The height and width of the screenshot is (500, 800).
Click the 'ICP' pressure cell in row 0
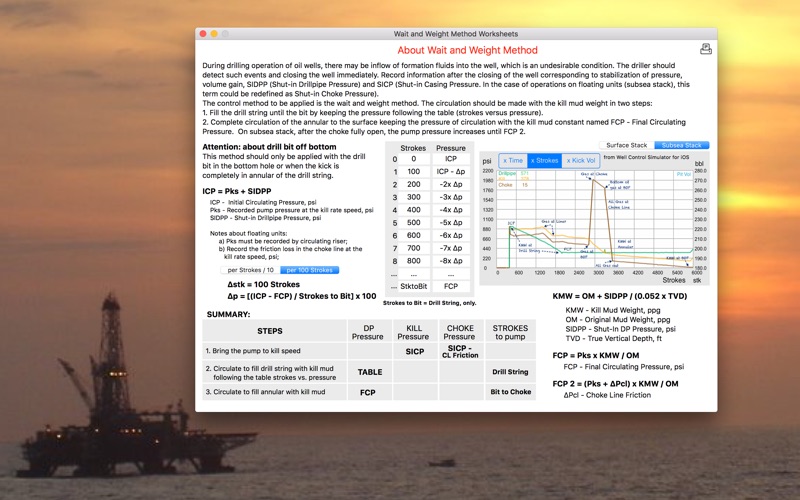coord(451,159)
